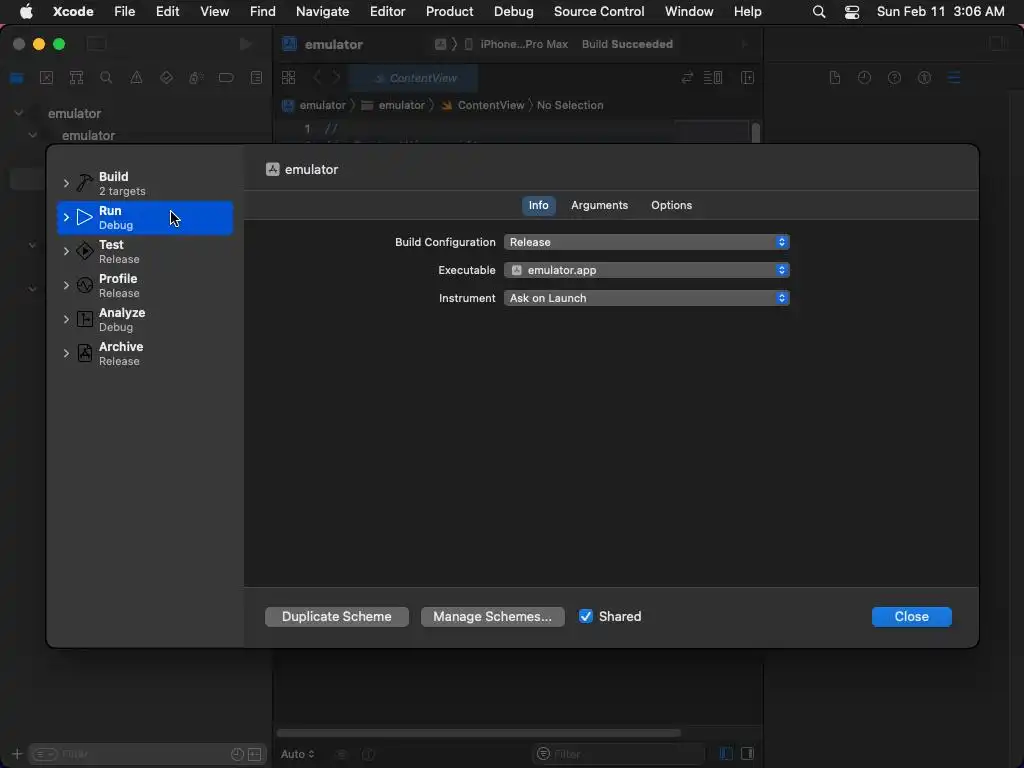Open the Source Control menu

pos(599,12)
